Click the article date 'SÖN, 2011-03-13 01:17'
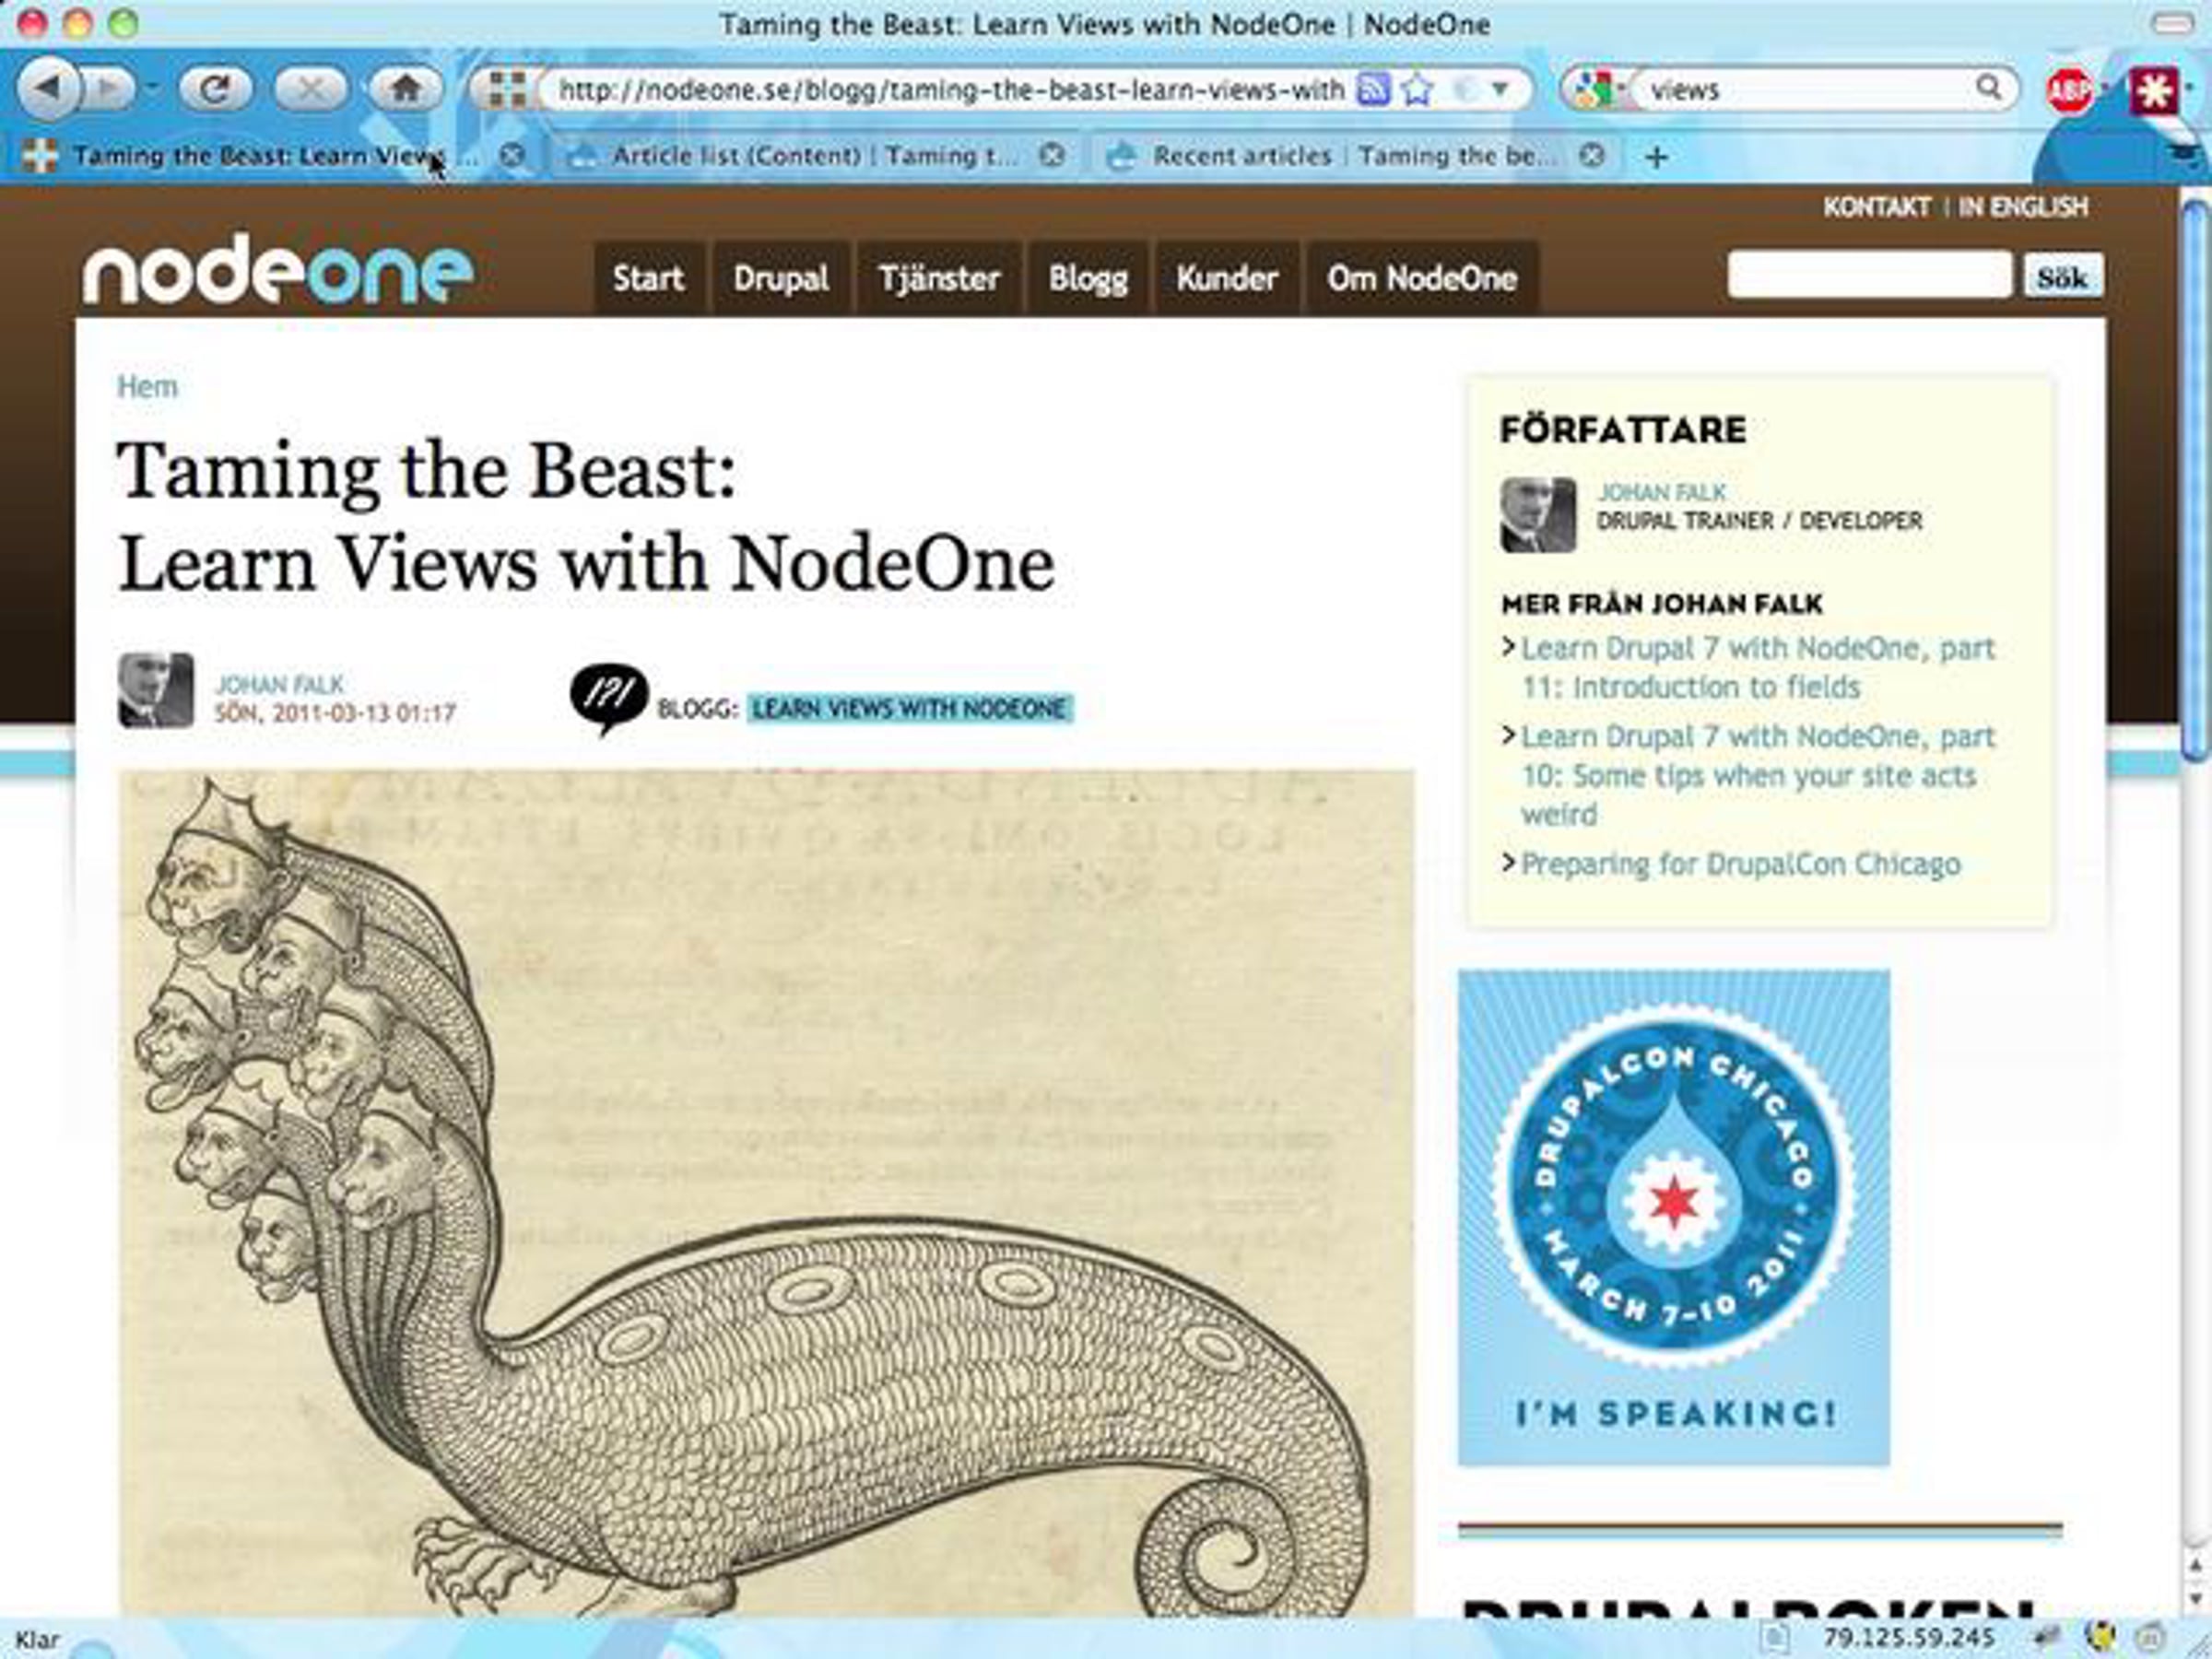The image size is (2212, 1659). point(335,713)
